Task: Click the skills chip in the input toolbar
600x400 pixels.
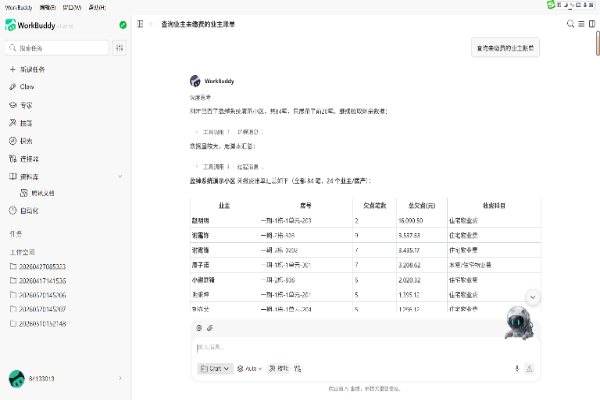Action: click(x=278, y=369)
